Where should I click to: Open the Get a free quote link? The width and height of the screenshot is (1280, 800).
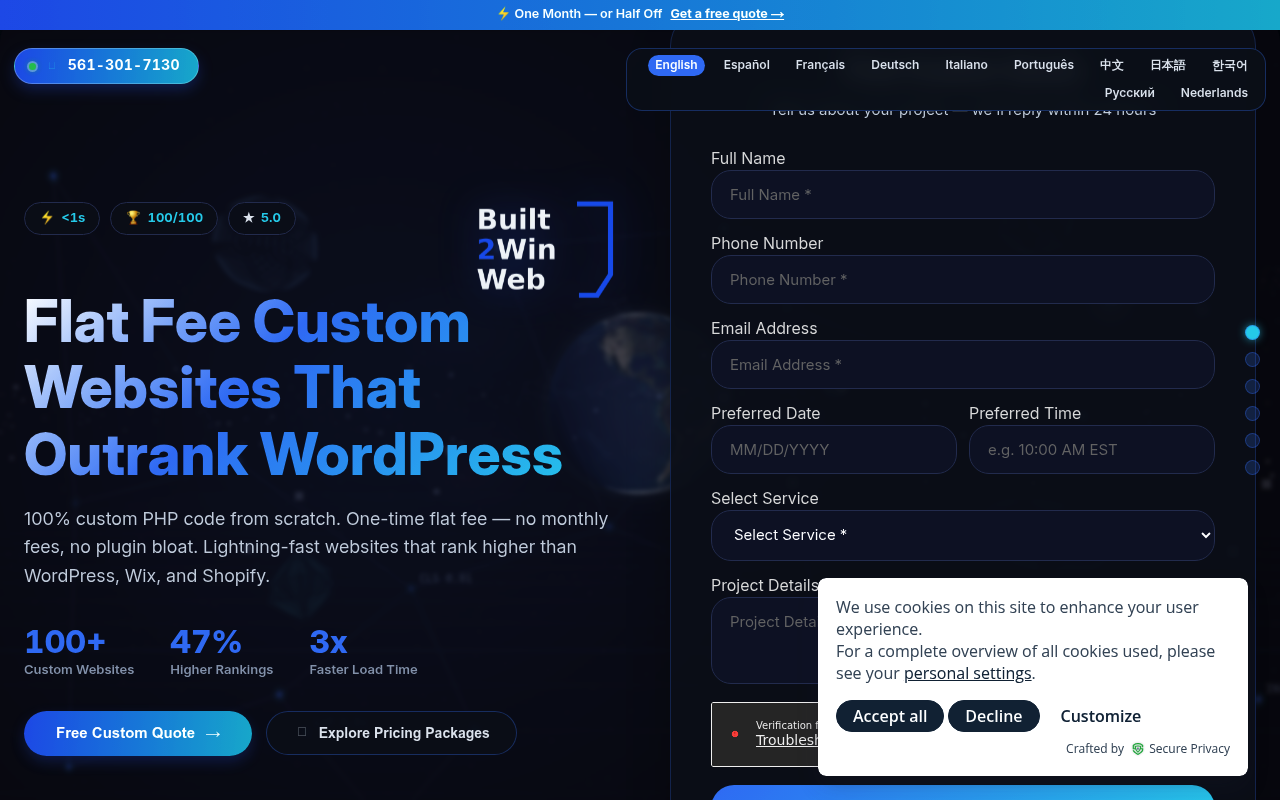point(727,14)
